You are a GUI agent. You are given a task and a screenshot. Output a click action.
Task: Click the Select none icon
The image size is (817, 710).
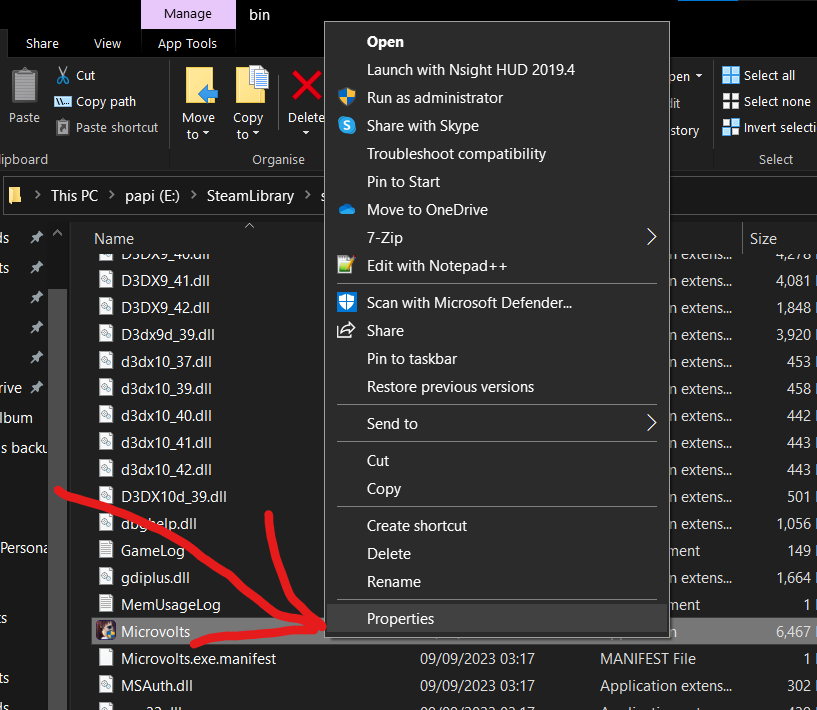[x=731, y=101]
